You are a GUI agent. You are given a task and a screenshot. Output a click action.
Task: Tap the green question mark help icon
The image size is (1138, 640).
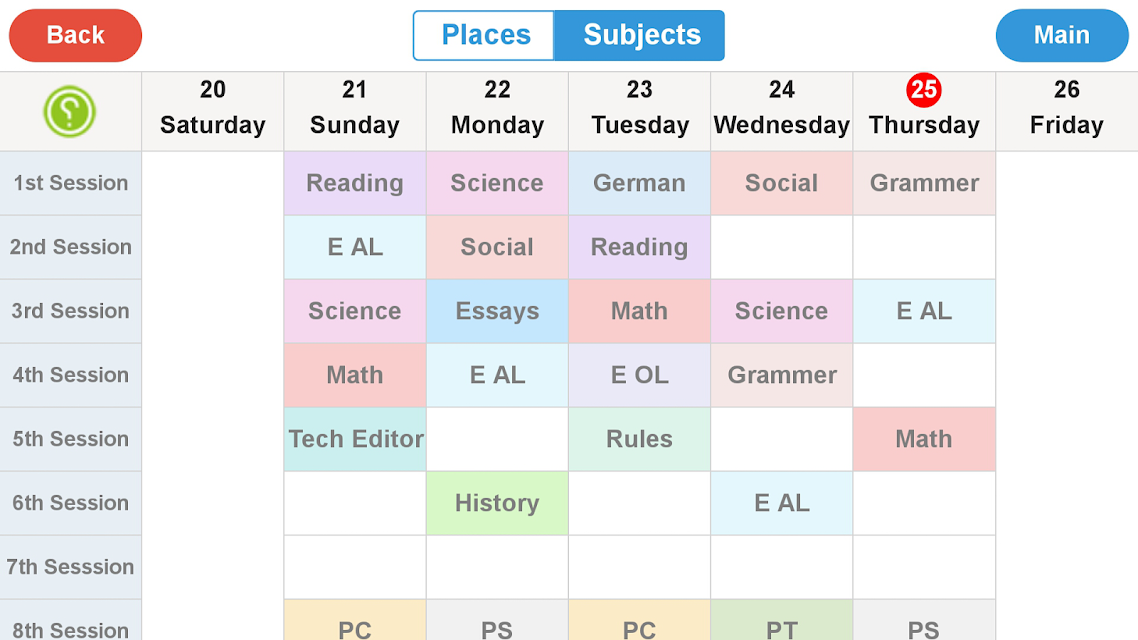click(70, 112)
